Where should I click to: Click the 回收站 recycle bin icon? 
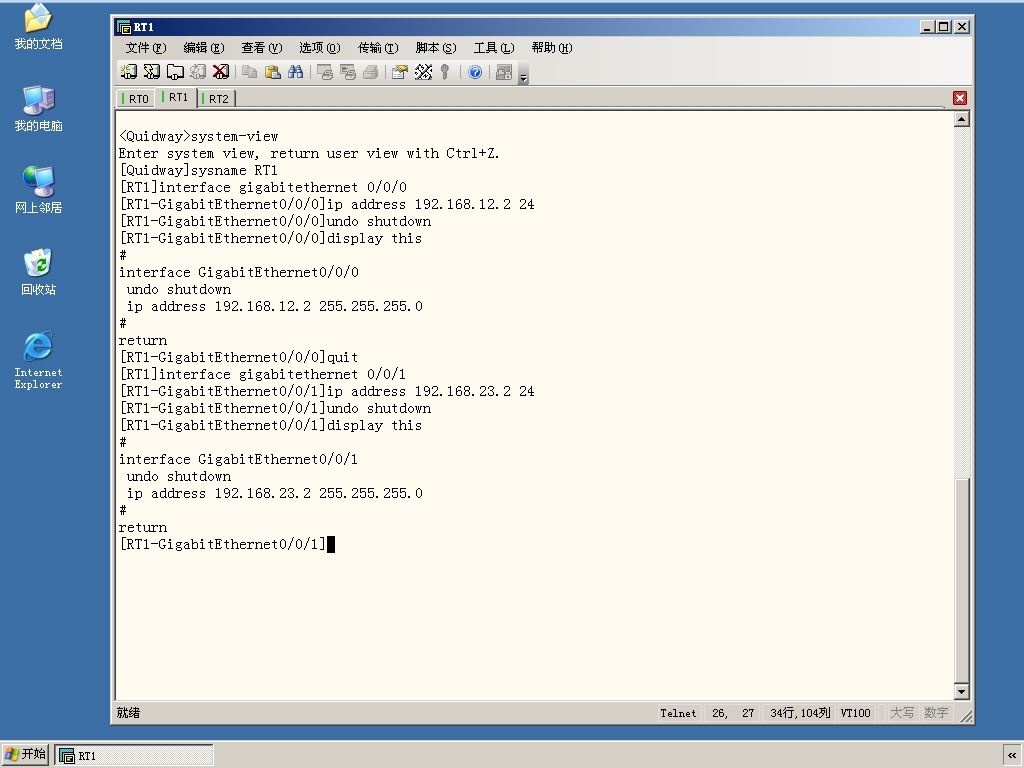[39, 272]
